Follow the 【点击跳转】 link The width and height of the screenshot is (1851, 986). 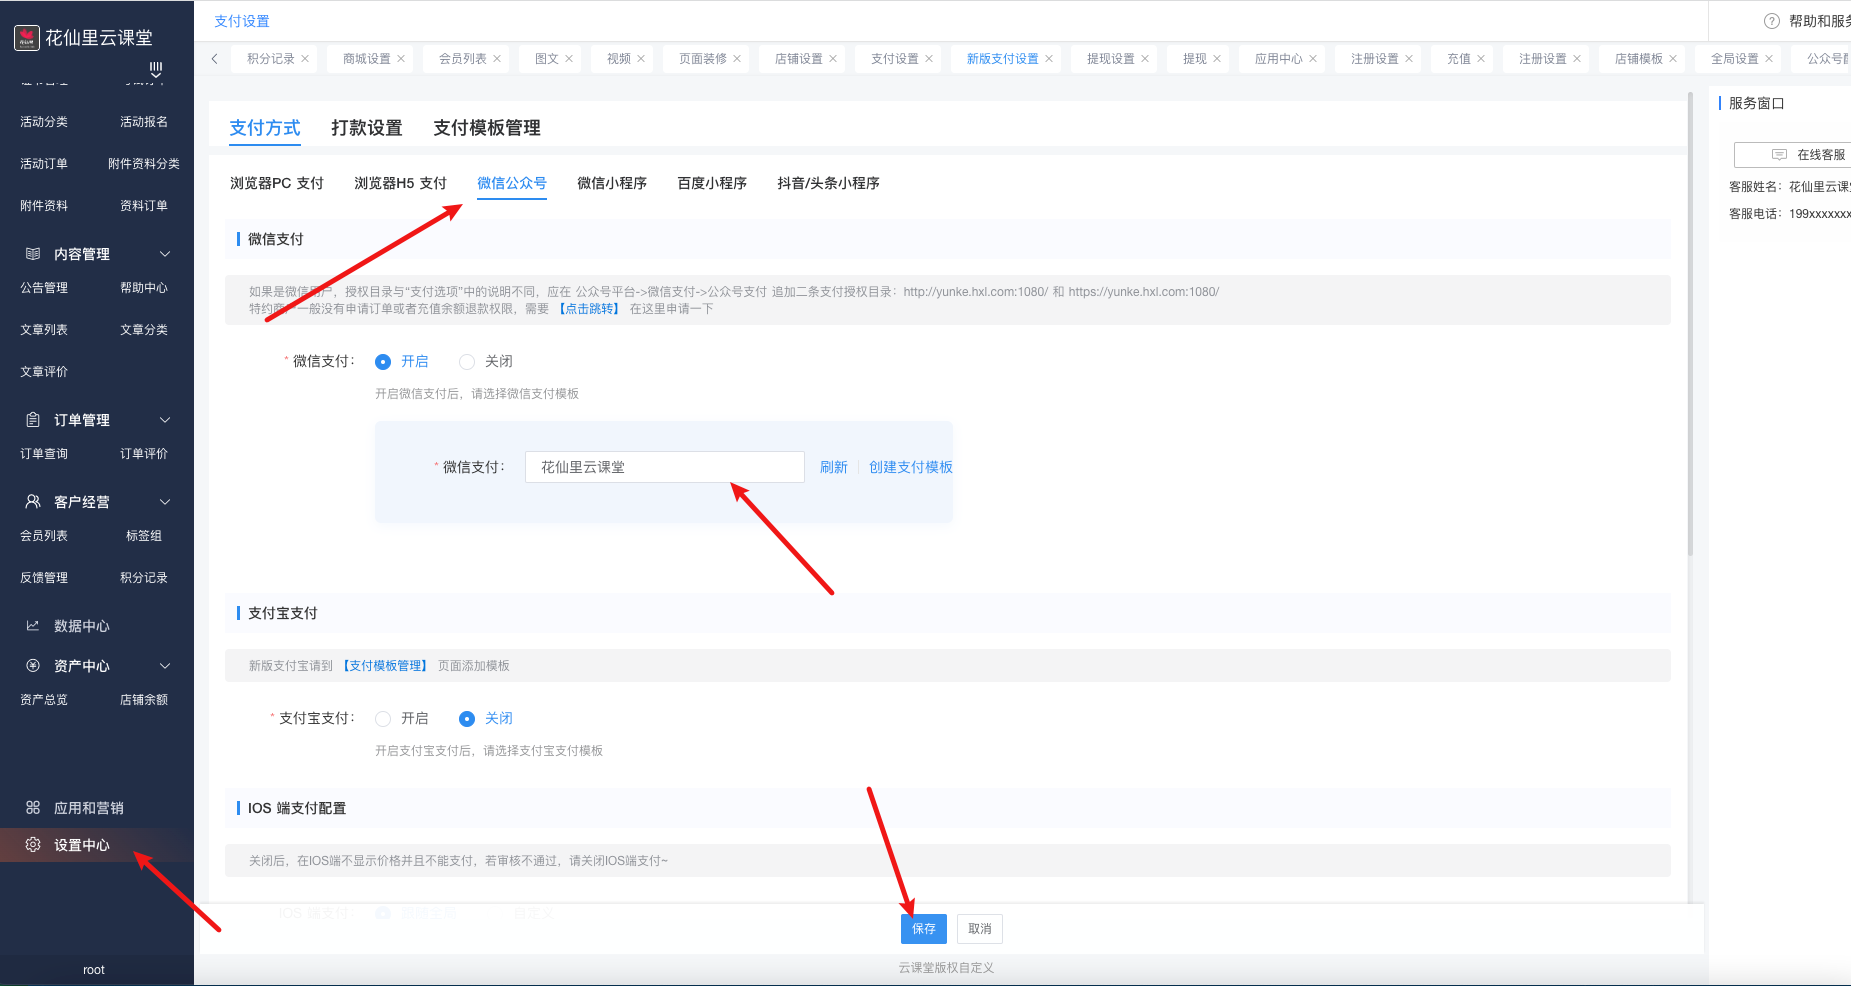click(x=589, y=309)
